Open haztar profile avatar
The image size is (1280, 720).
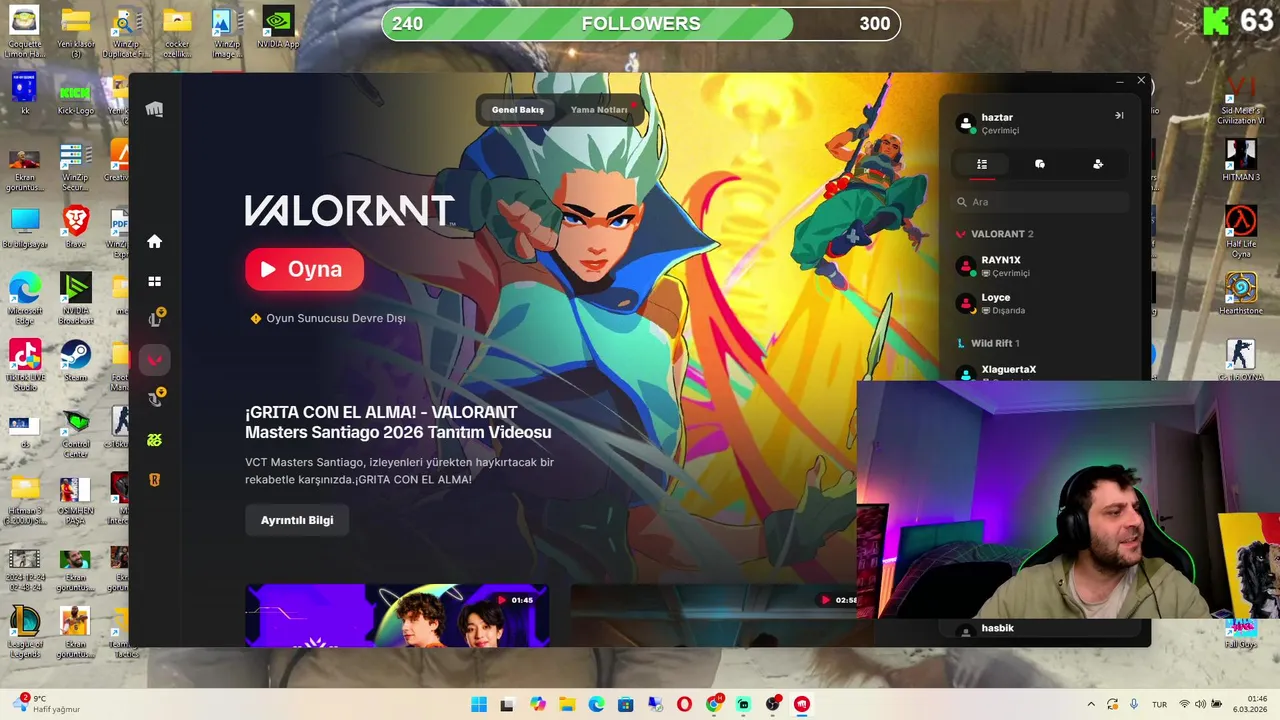(x=966, y=123)
